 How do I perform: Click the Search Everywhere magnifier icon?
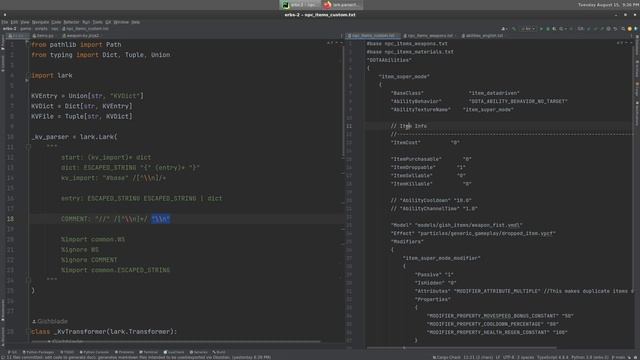click(x=623, y=29)
